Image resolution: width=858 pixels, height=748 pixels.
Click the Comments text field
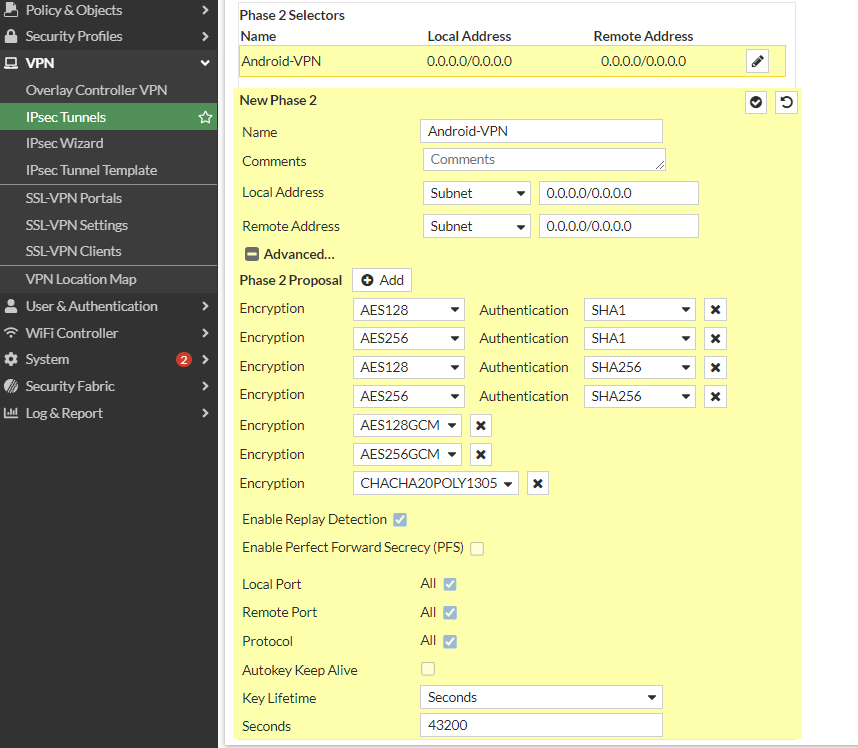pos(543,160)
